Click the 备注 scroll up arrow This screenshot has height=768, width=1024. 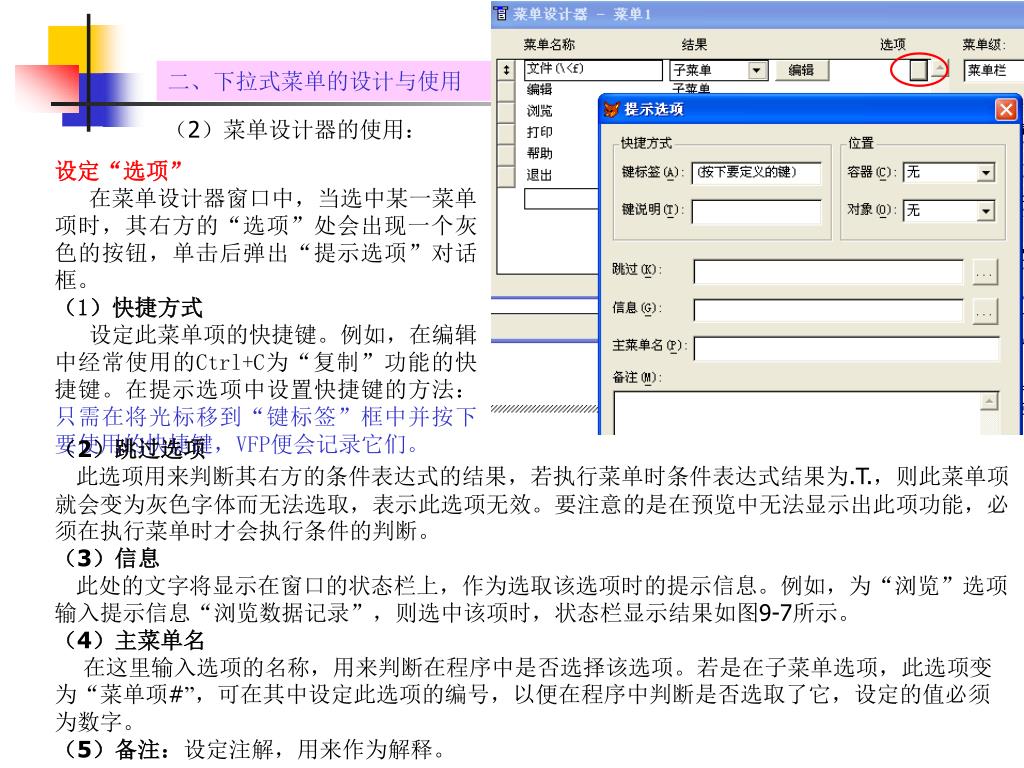pos(989,401)
